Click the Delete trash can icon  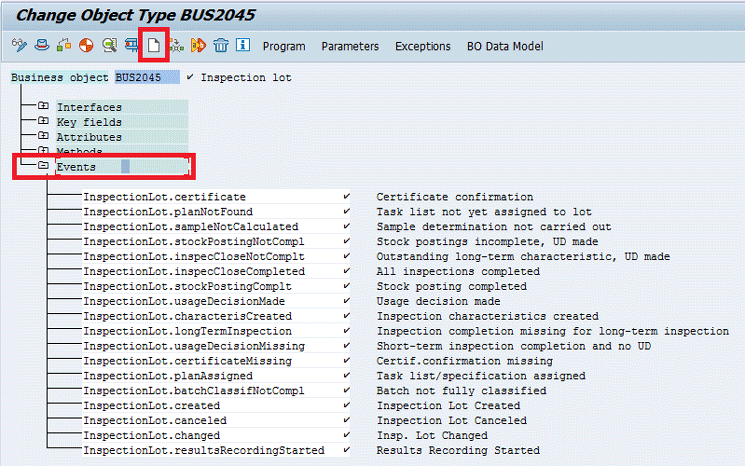pyautogui.click(x=220, y=46)
